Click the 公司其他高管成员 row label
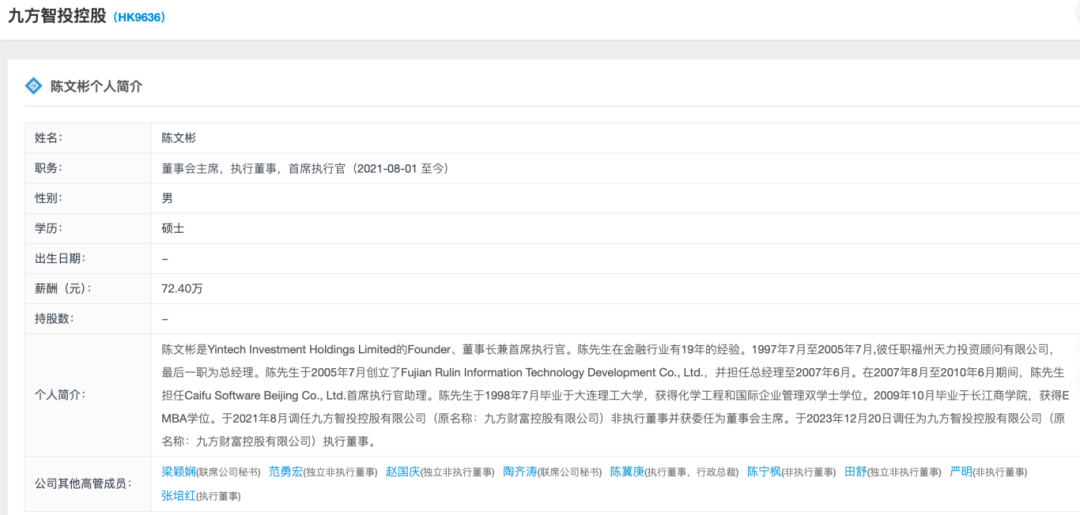 pos(83,483)
